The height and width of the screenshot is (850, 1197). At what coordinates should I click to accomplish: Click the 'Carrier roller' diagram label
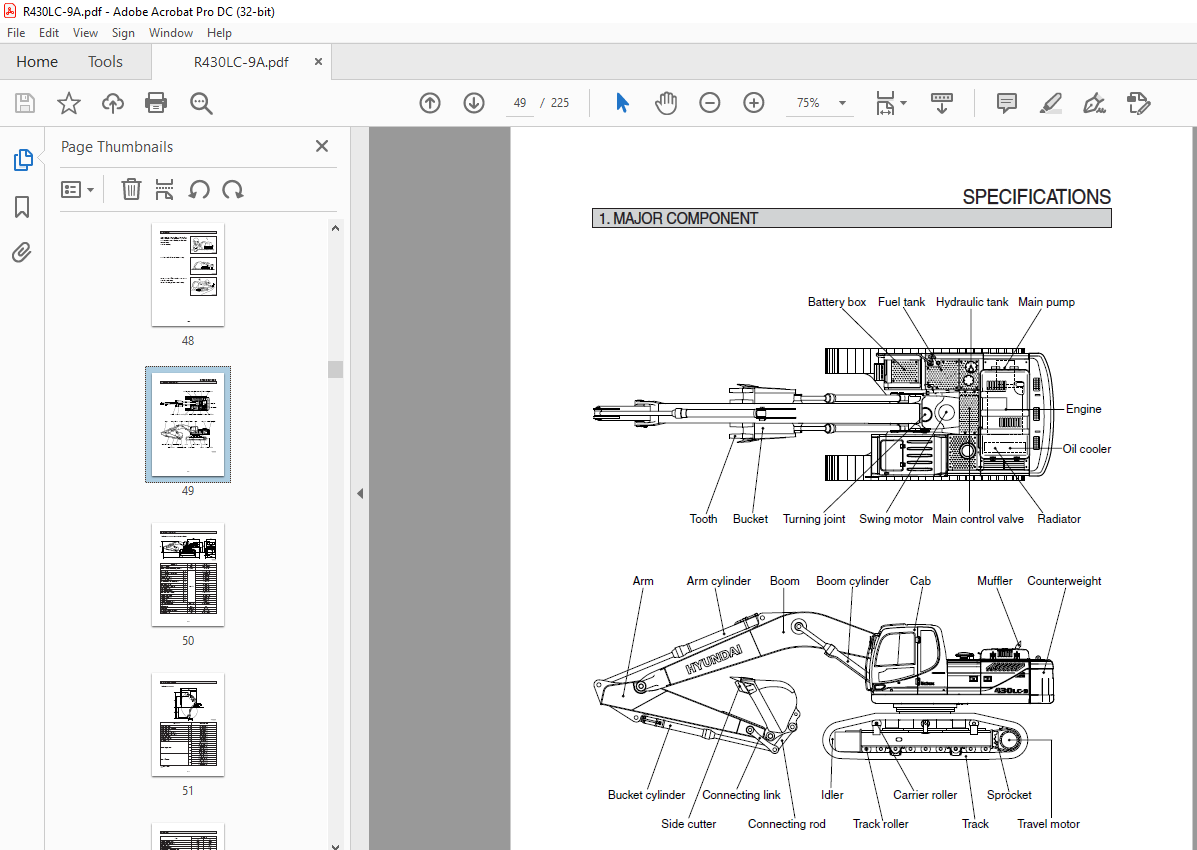[x=924, y=794]
